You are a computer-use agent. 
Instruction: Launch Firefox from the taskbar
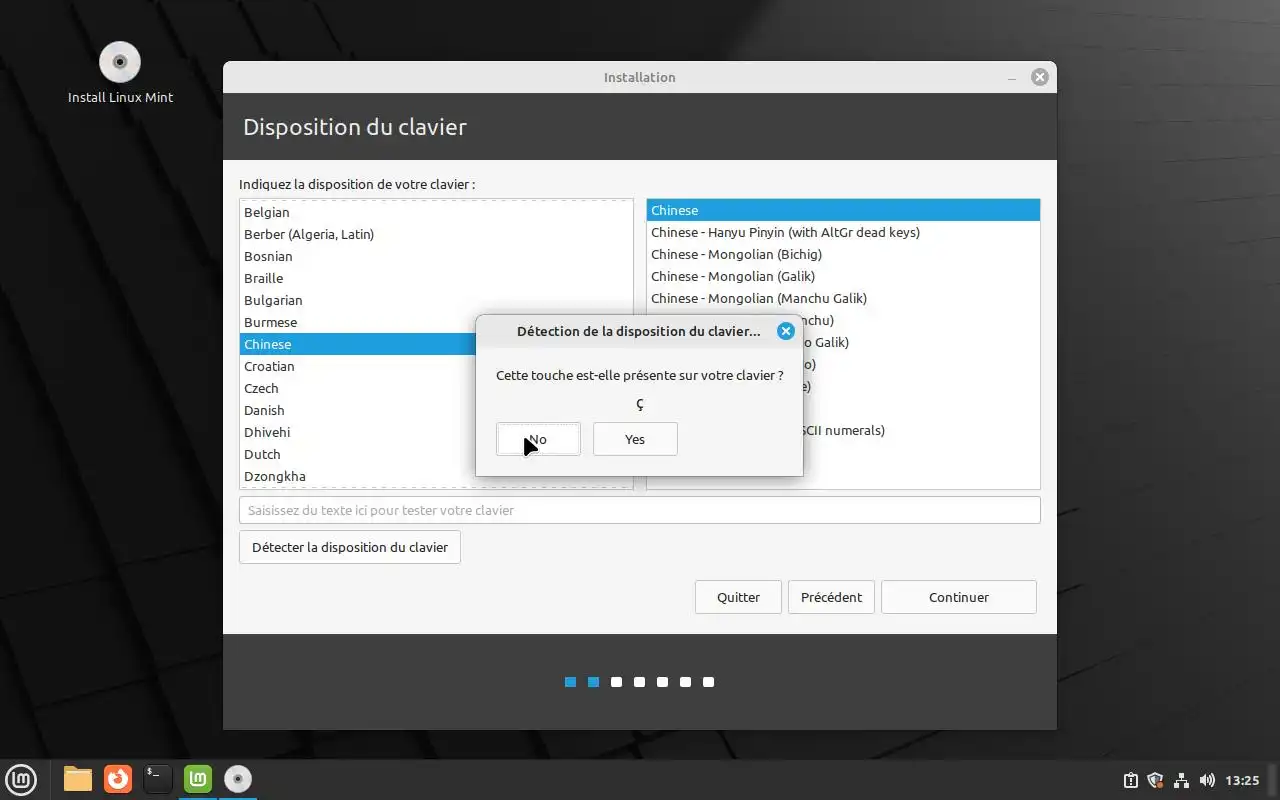click(x=118, y=778)
